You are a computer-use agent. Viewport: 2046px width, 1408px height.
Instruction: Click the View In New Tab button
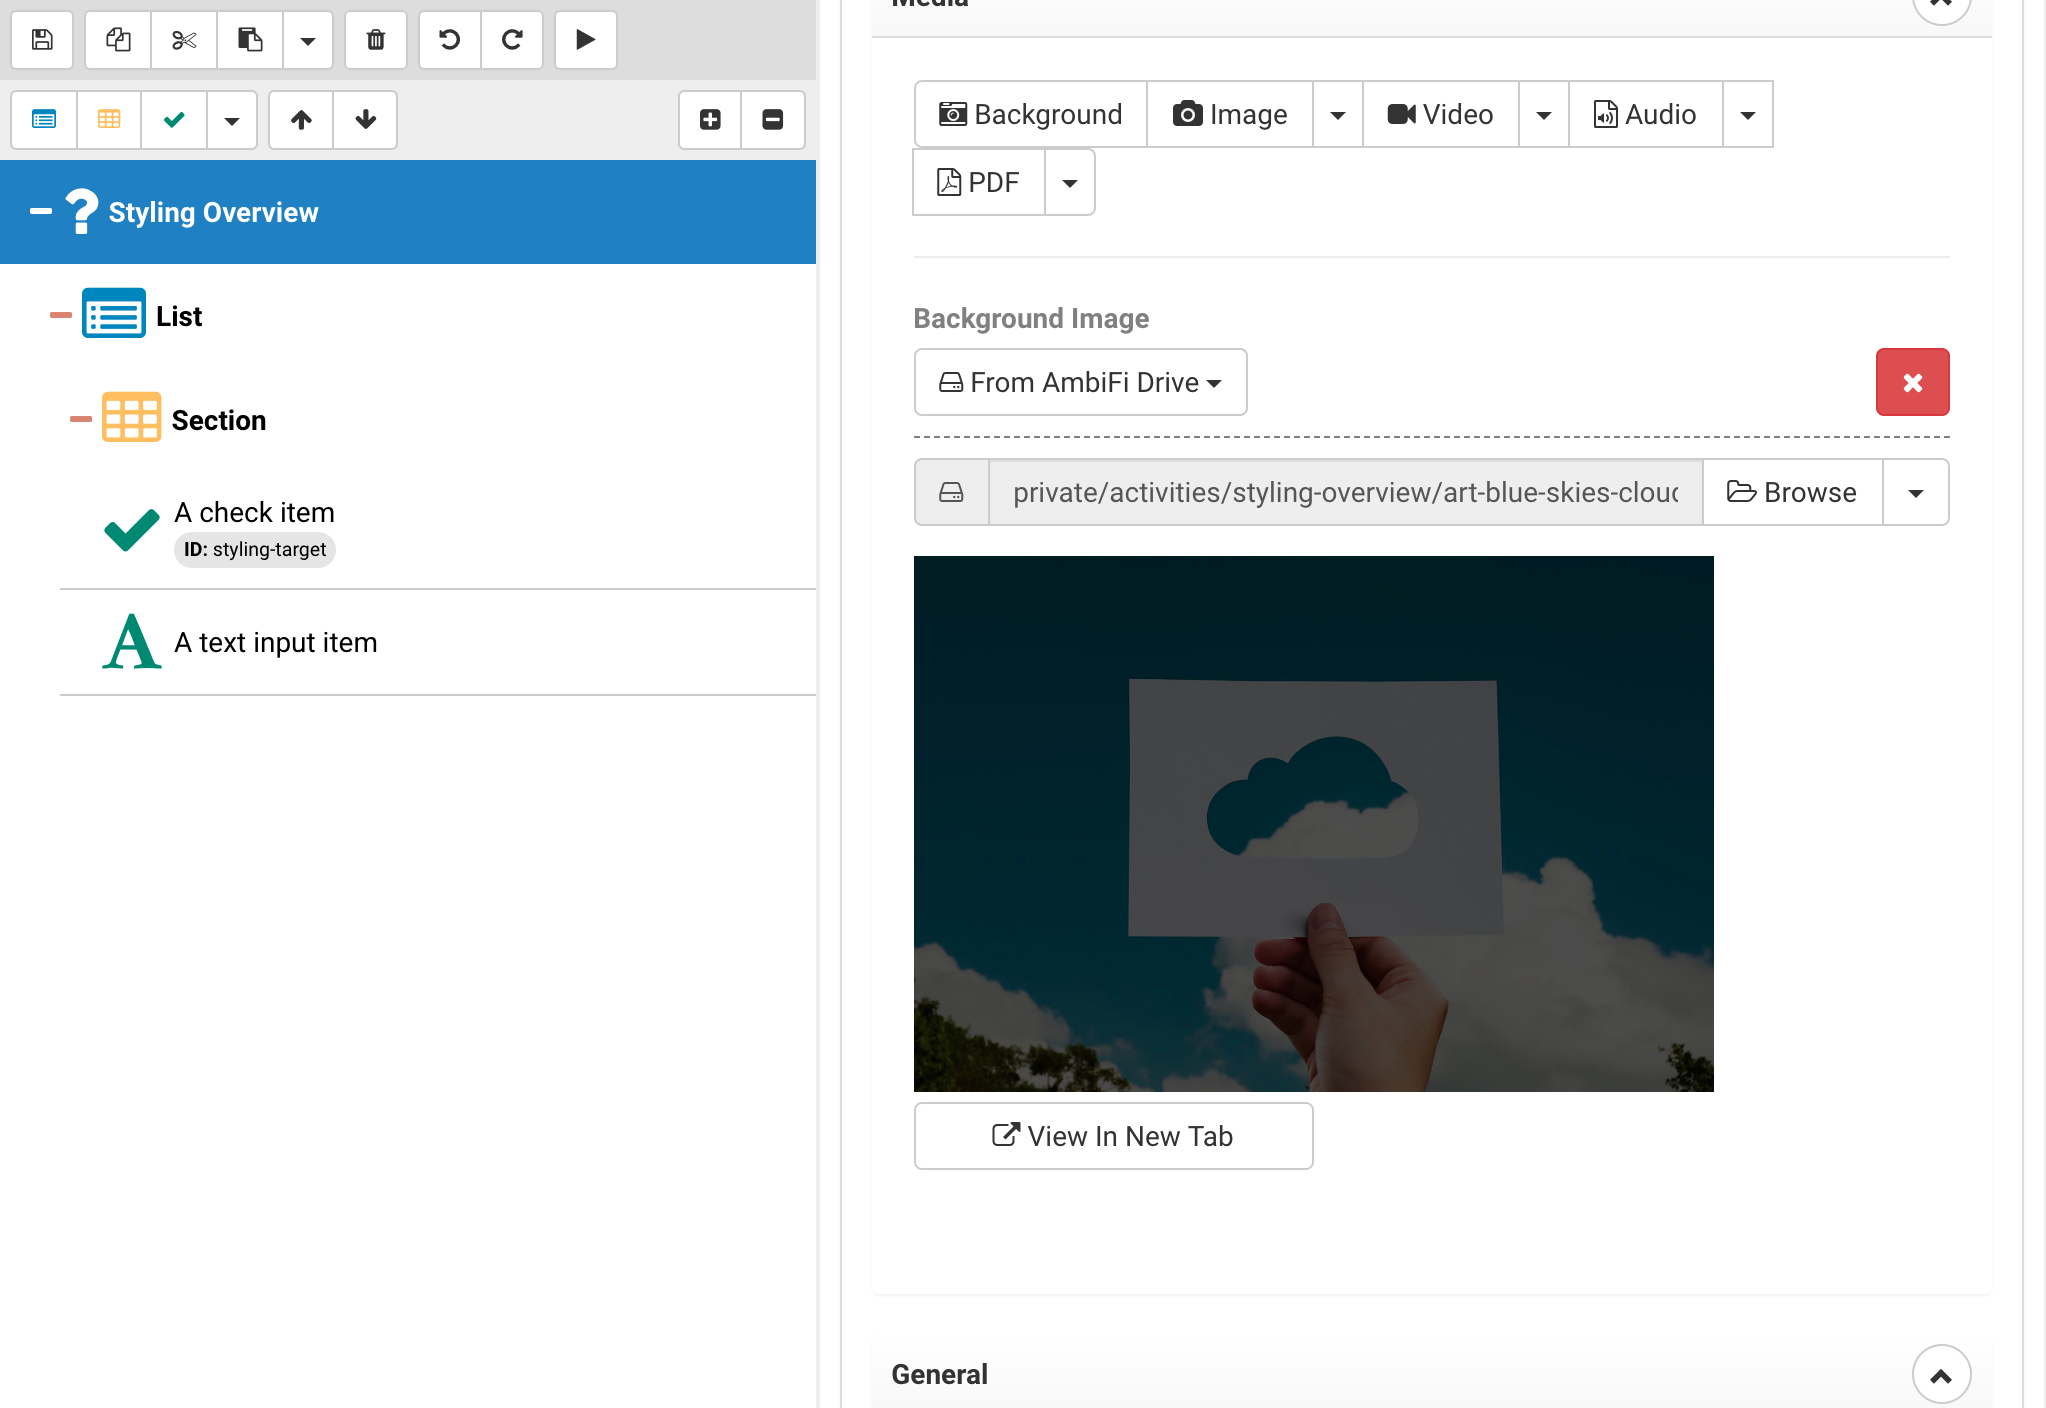click(x=1113, y=1136)
